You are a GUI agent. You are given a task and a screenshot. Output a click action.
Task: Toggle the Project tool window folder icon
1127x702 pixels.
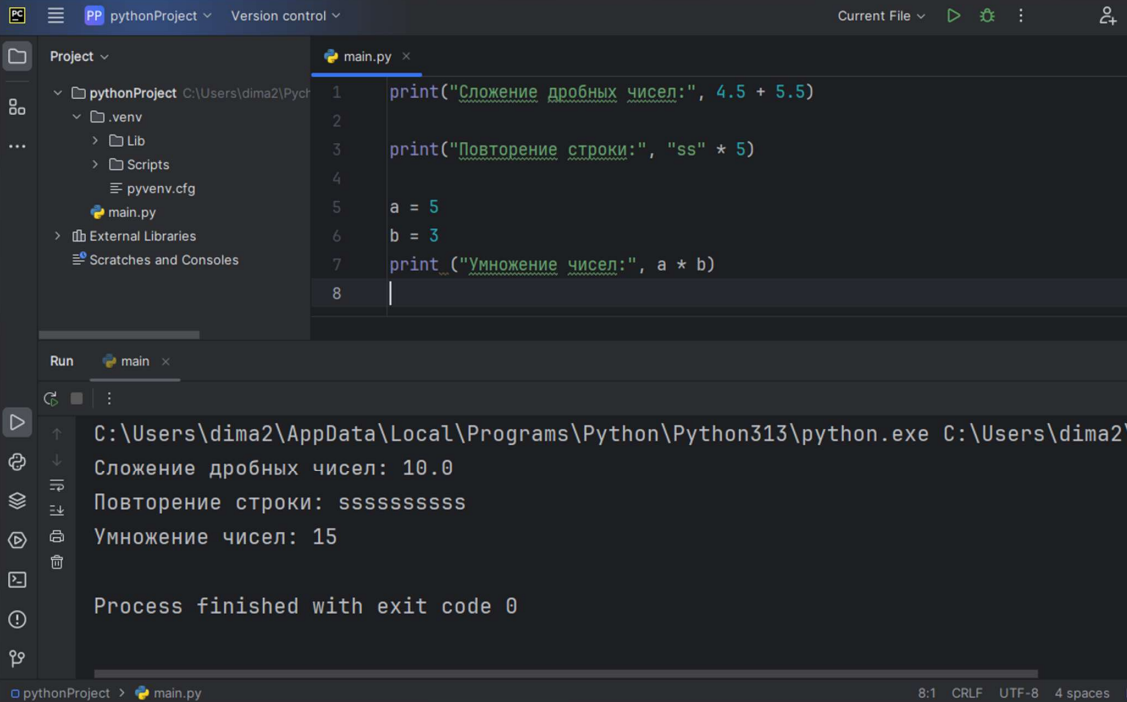click(x=17, y=56)
